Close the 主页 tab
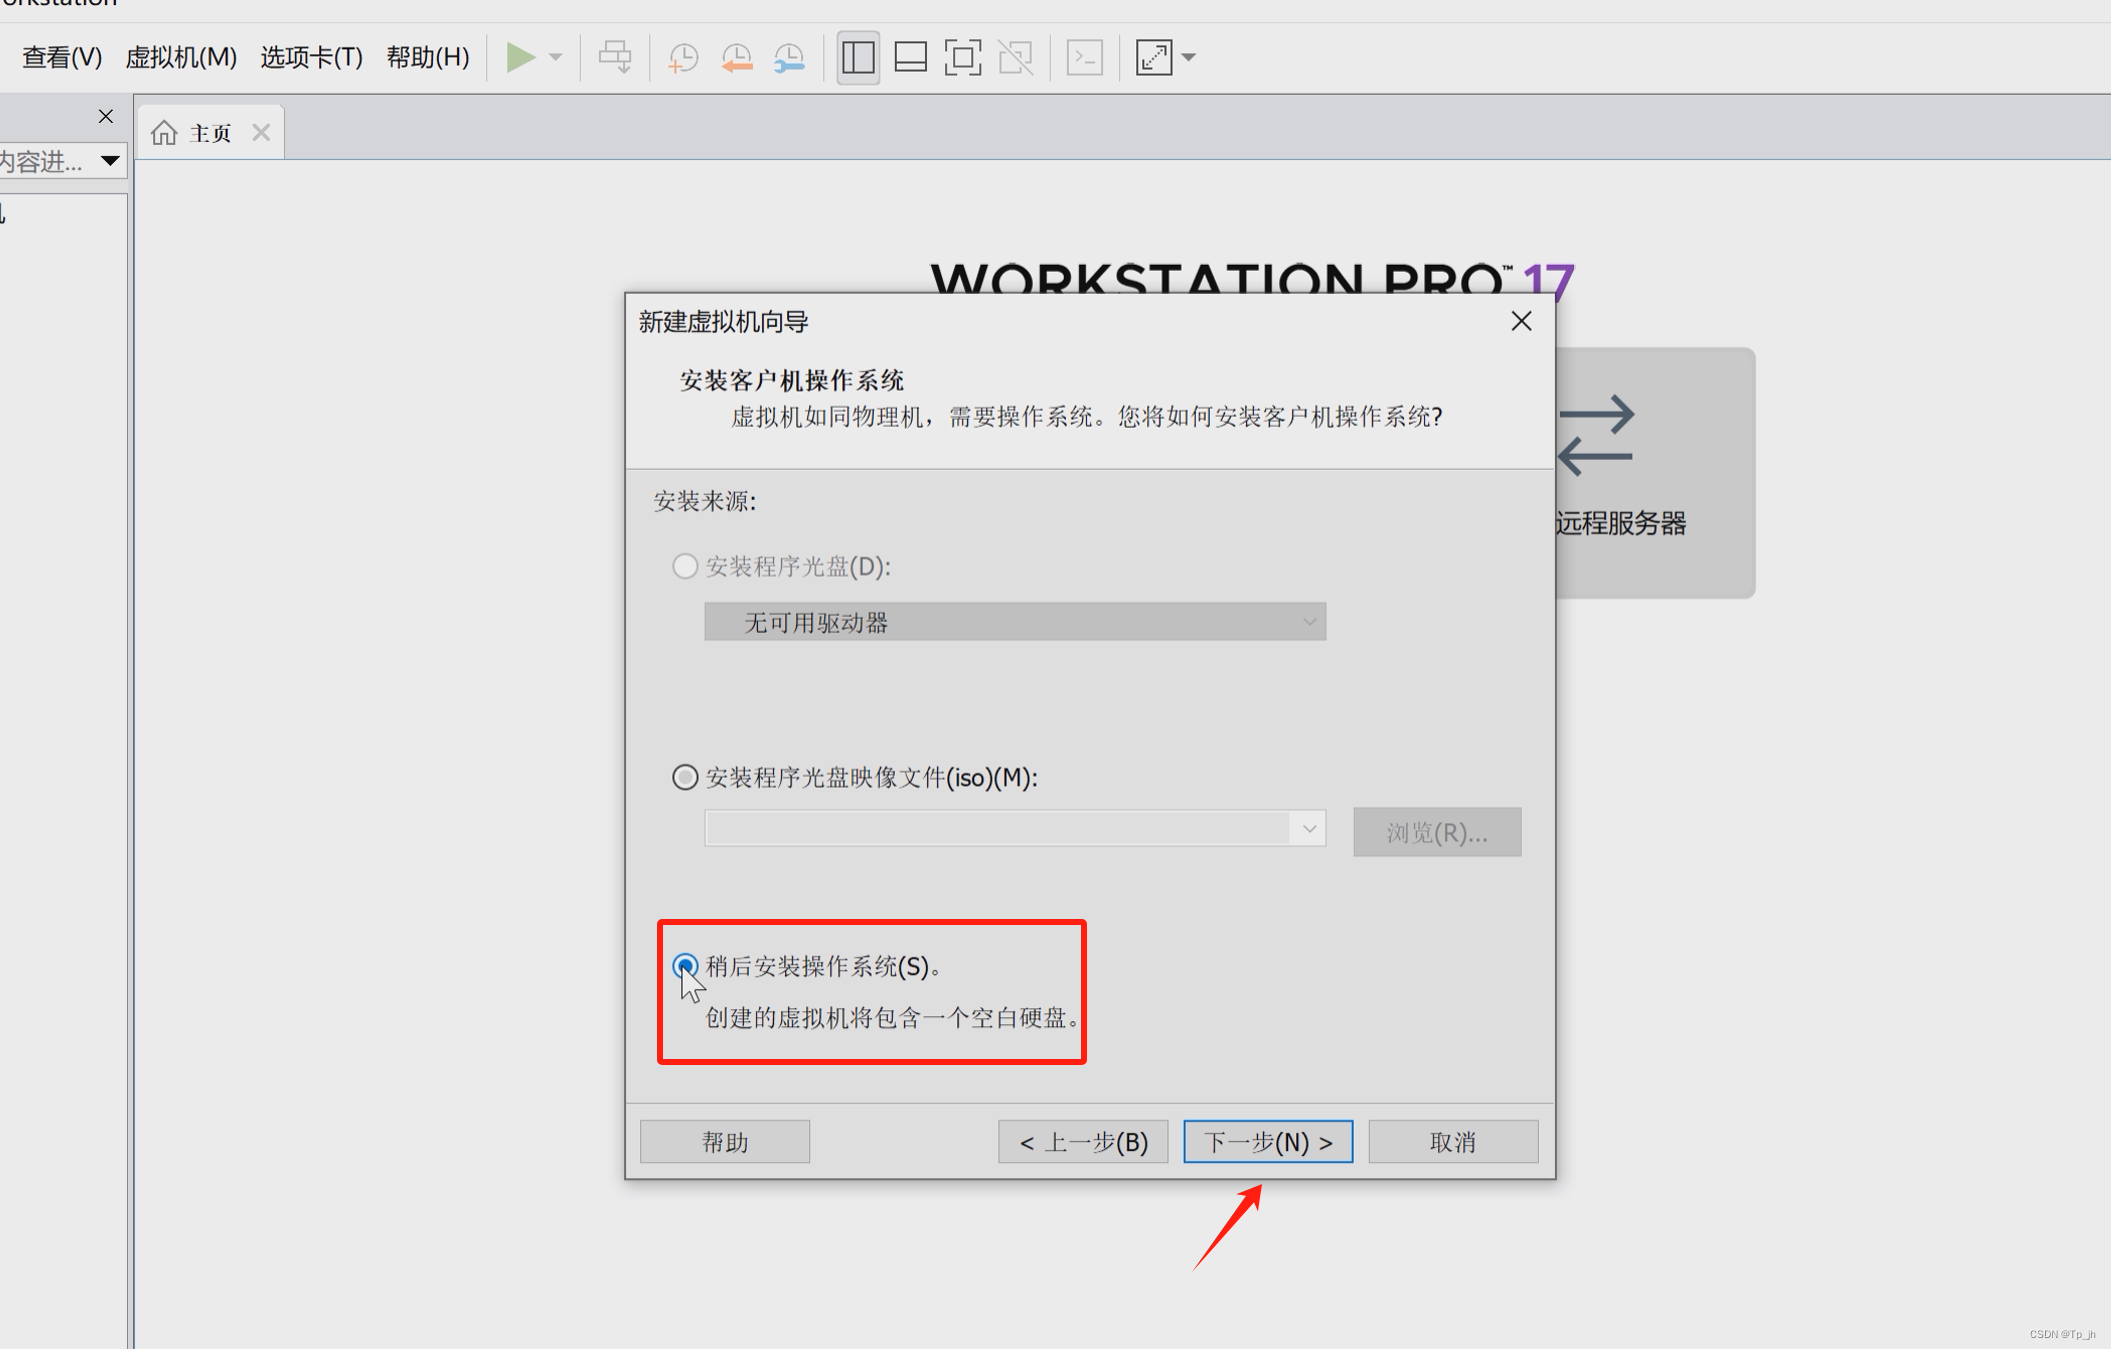Screen dimensions: 2111x1349 (261, 132)
